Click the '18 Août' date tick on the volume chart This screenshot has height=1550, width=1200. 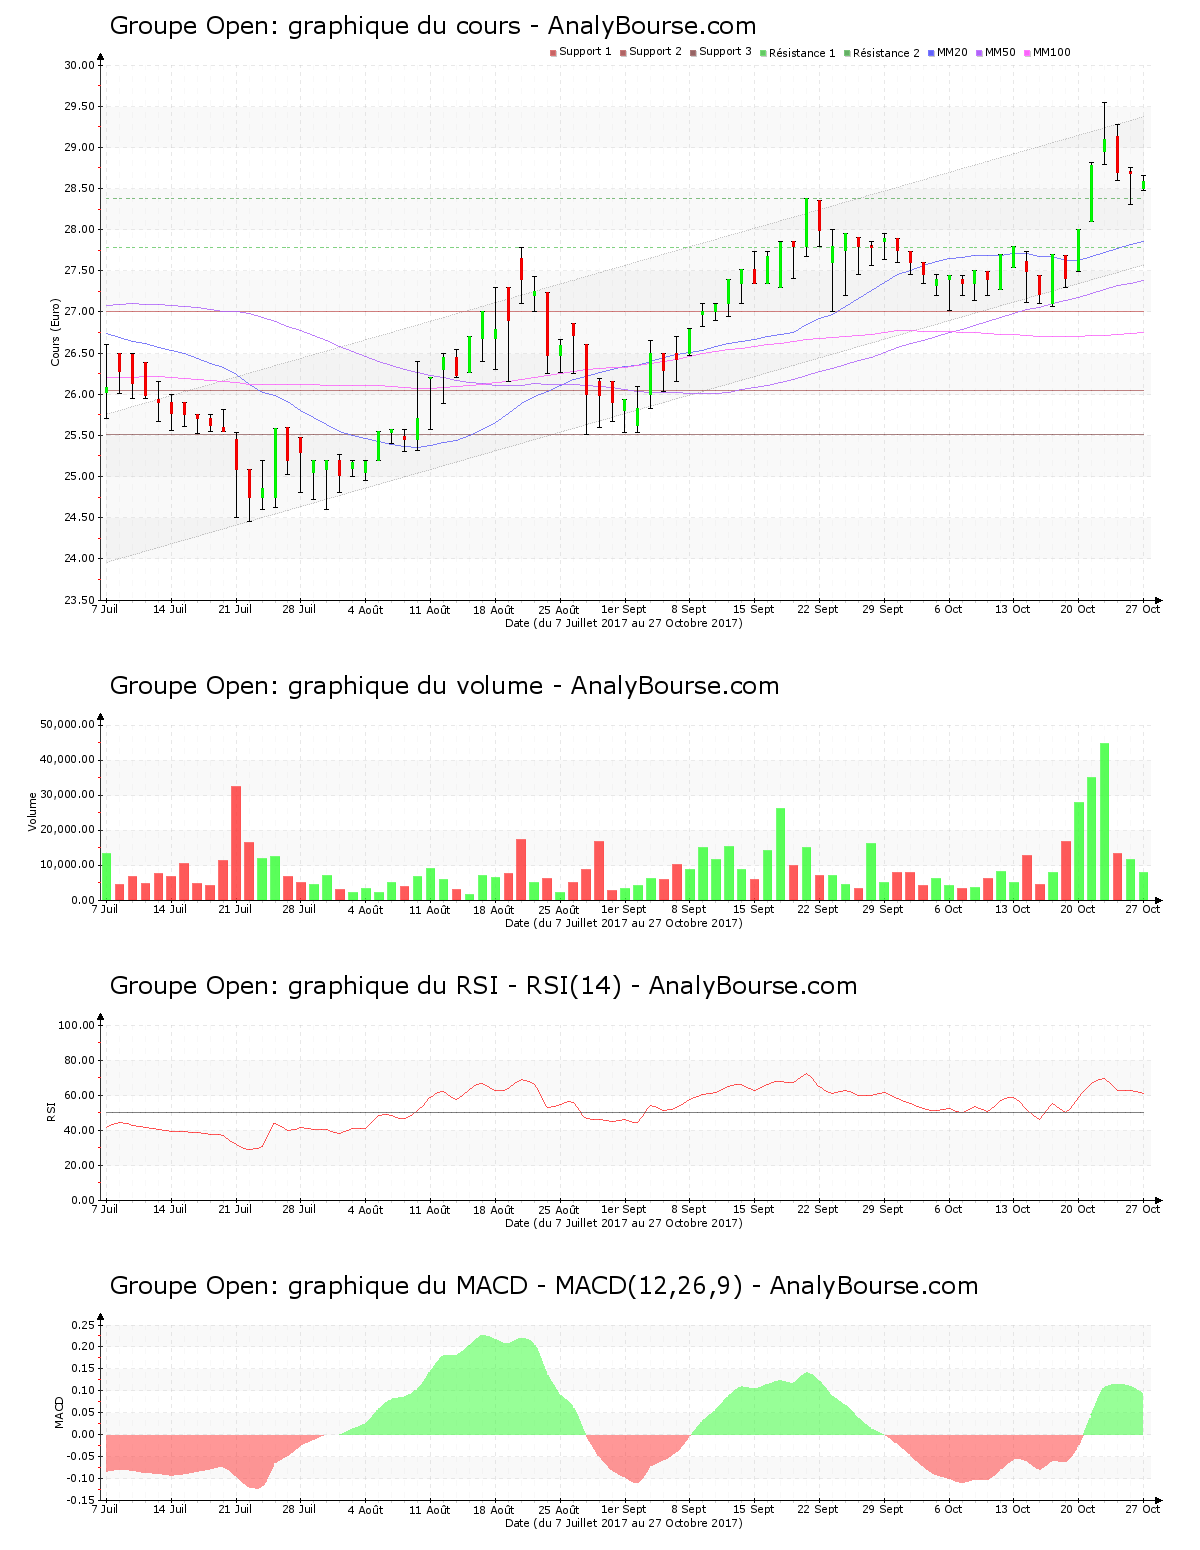(x=494, y=909)
